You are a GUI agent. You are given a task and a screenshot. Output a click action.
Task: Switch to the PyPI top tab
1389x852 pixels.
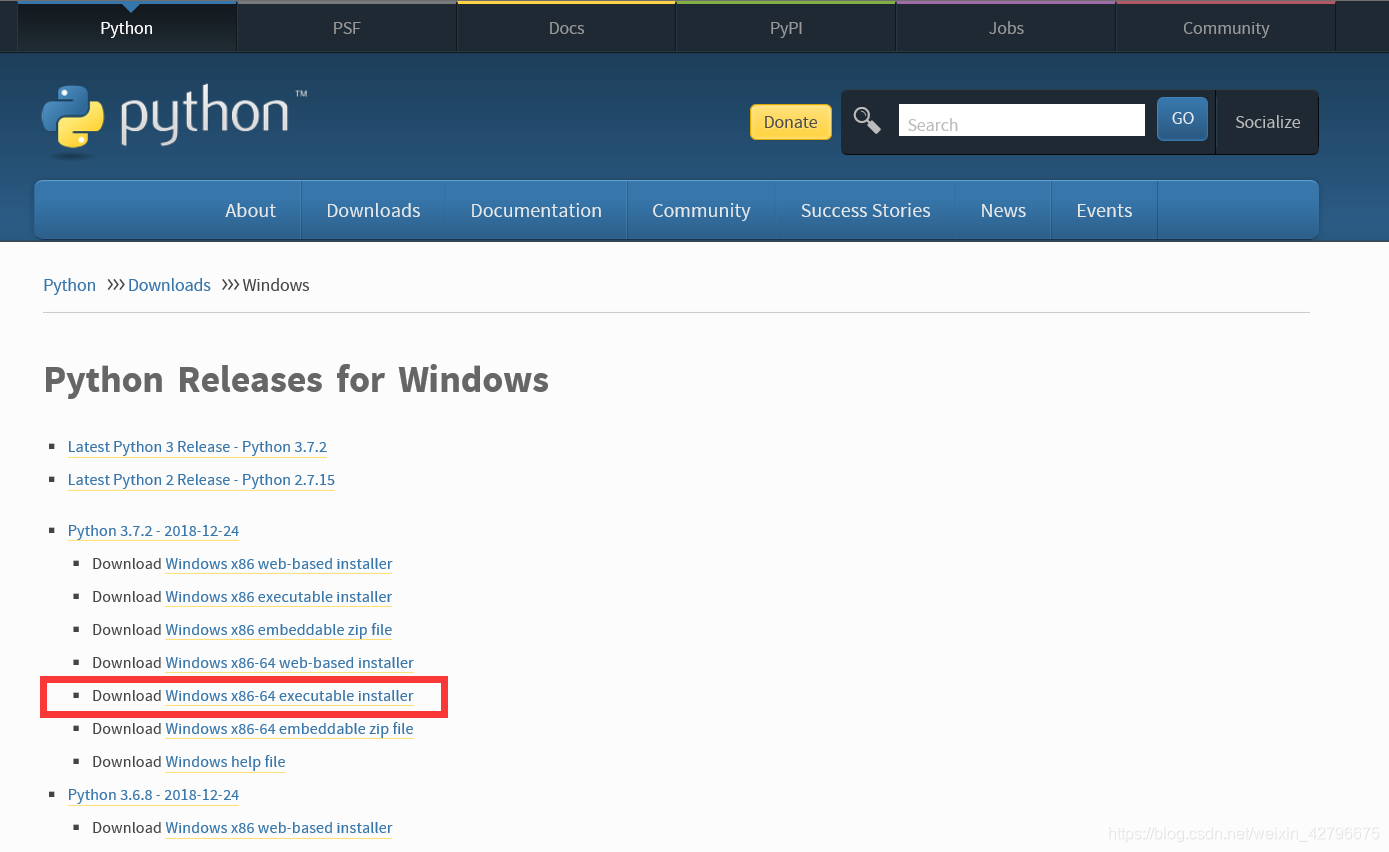pos(786,28)
